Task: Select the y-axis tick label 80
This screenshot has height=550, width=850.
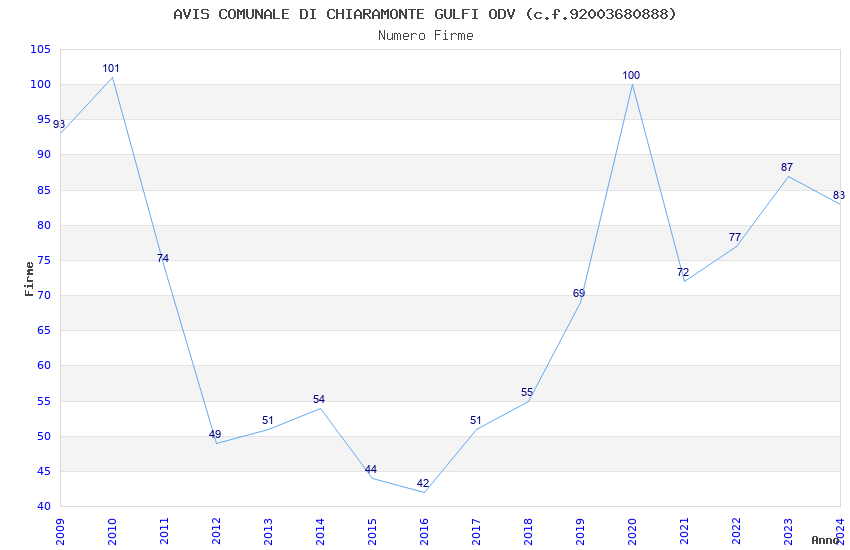Action: [x=44, y=225]
